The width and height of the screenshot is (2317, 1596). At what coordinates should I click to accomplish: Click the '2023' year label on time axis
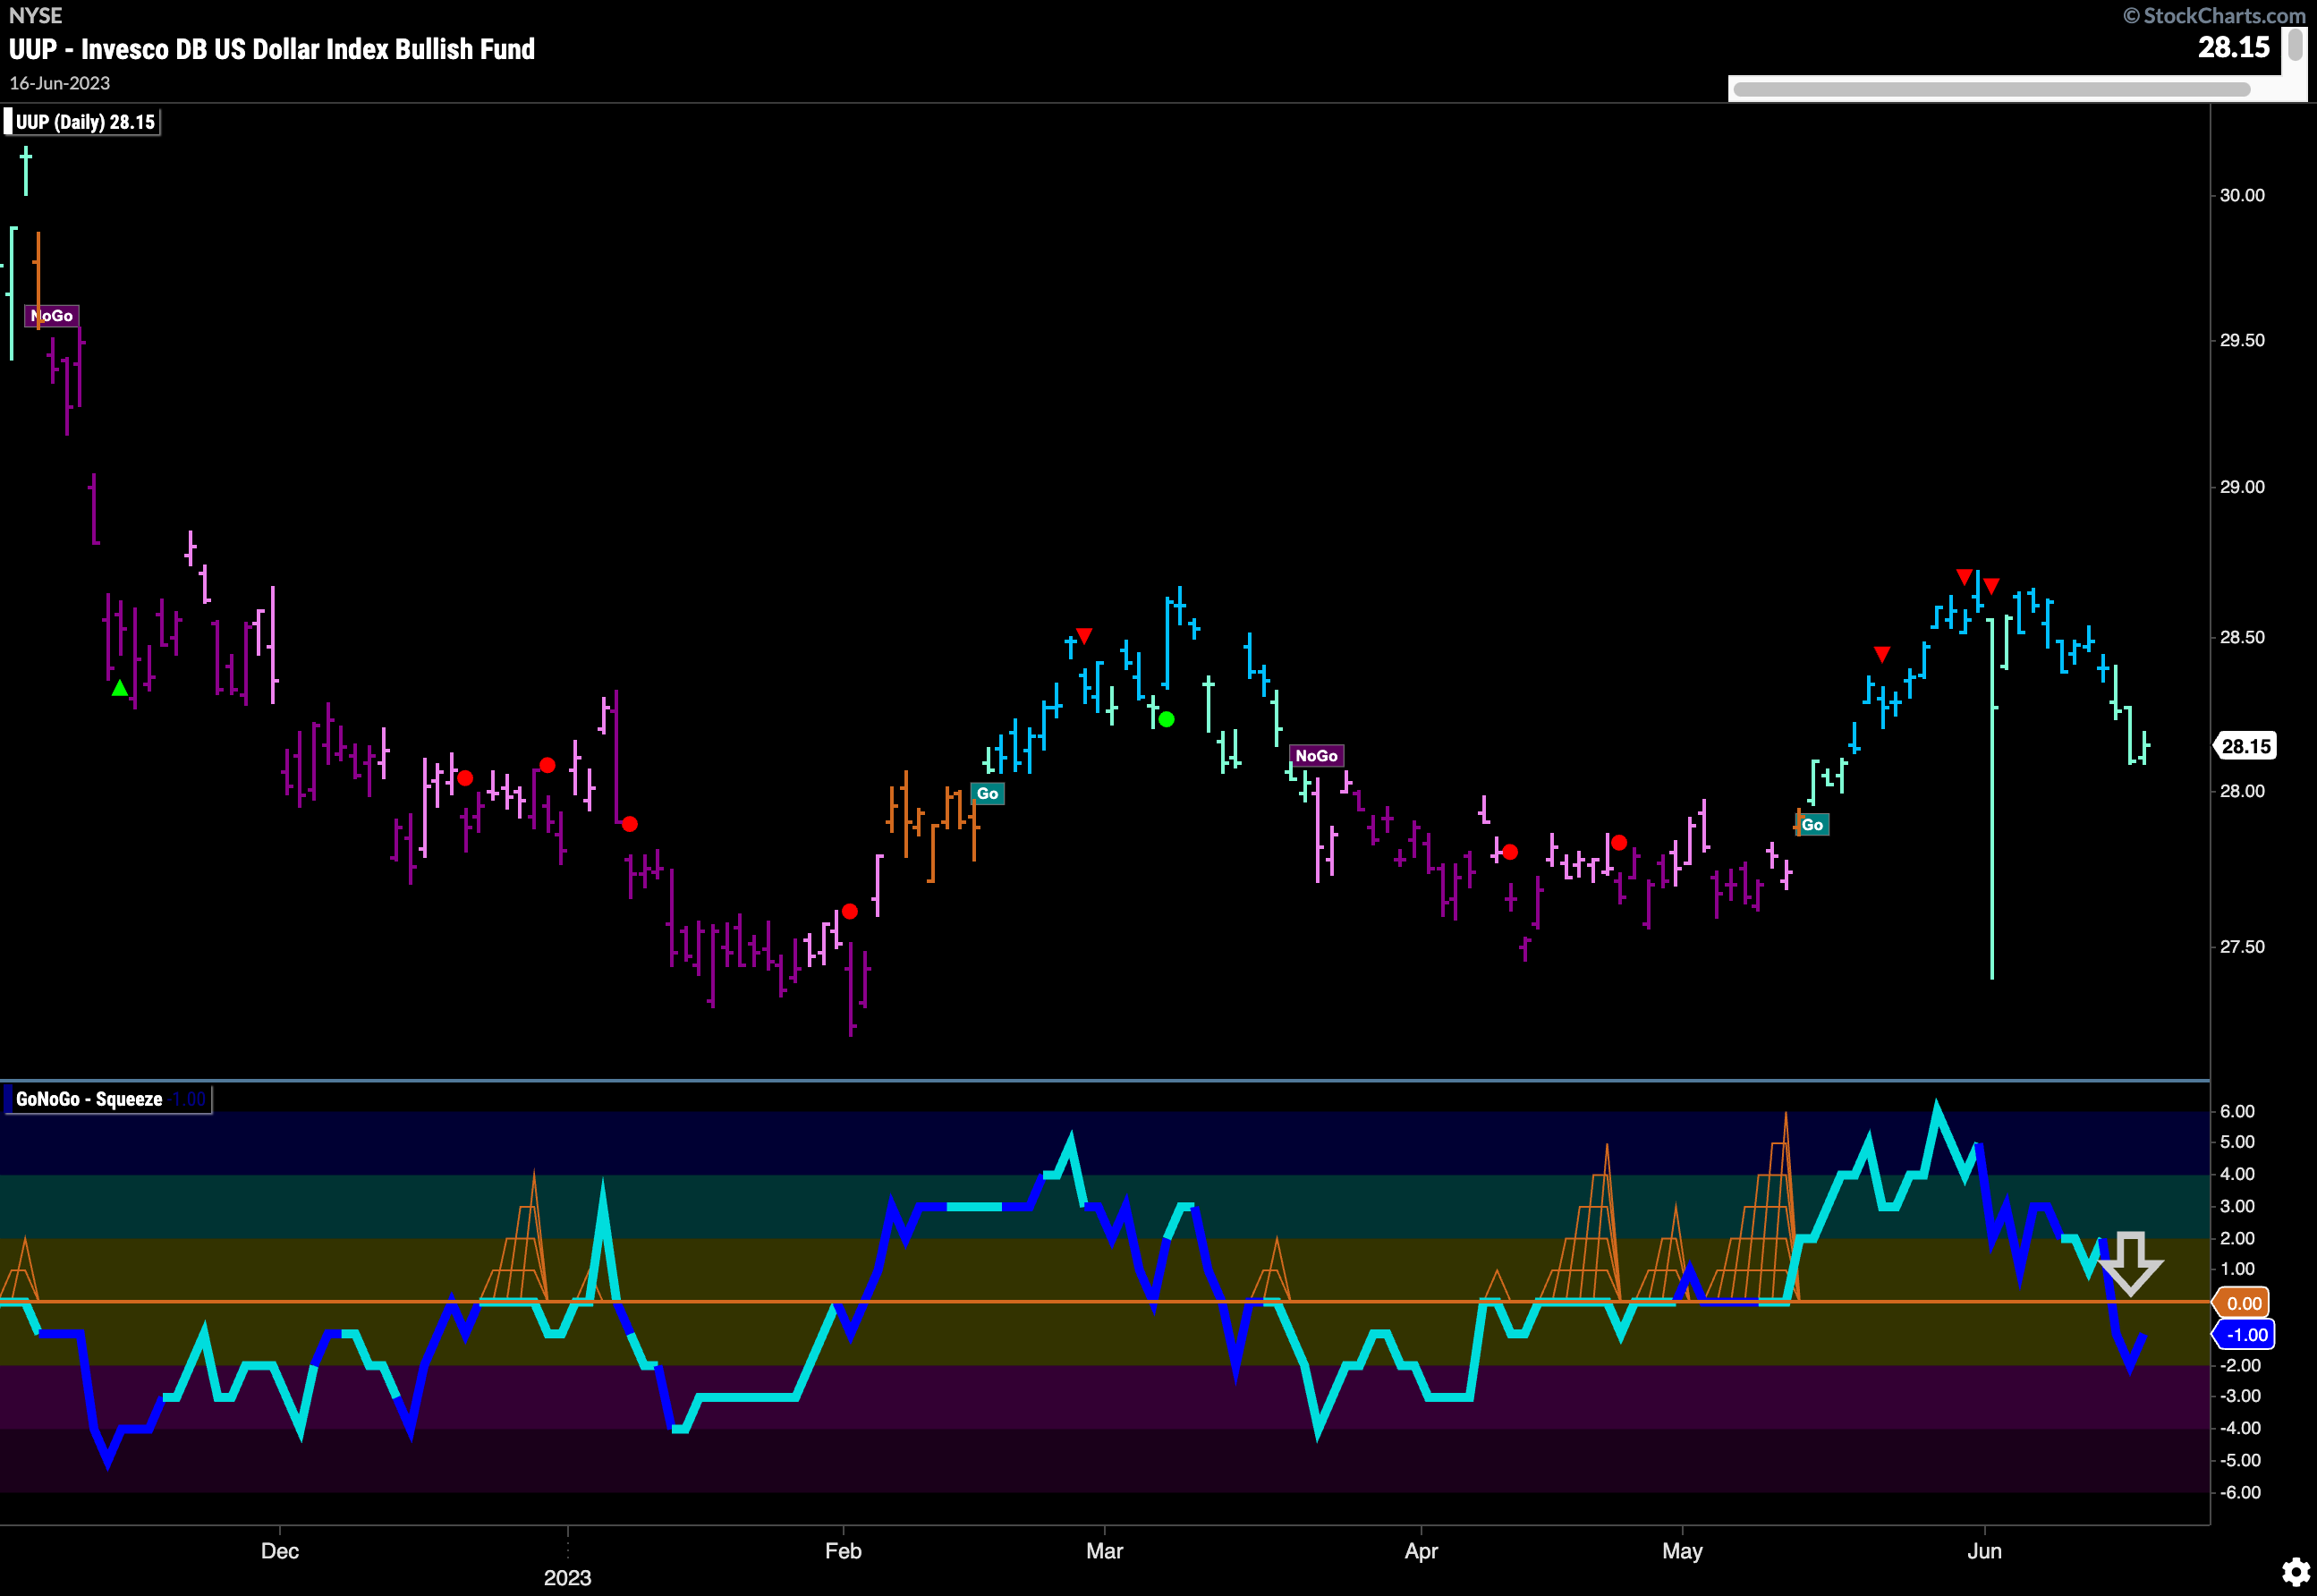(x=567, y=1578)
